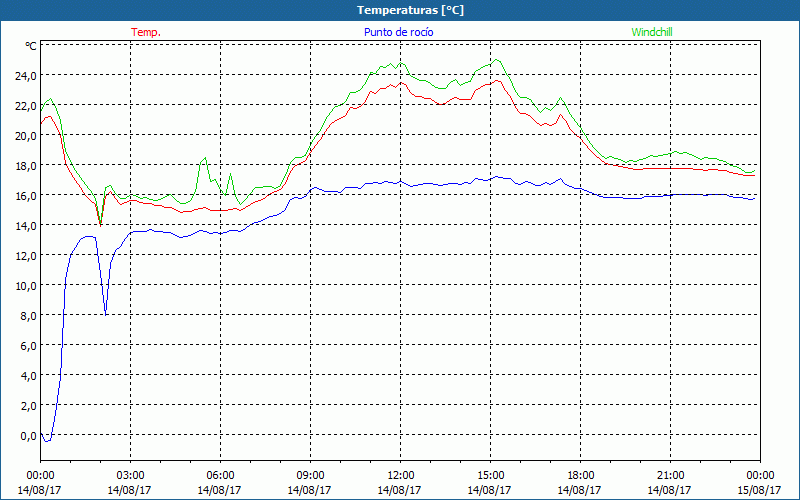The width and height of the screenshot is (800, 500).
Task: Click the 2,0 y-axis value
Action: coord(29,406)
